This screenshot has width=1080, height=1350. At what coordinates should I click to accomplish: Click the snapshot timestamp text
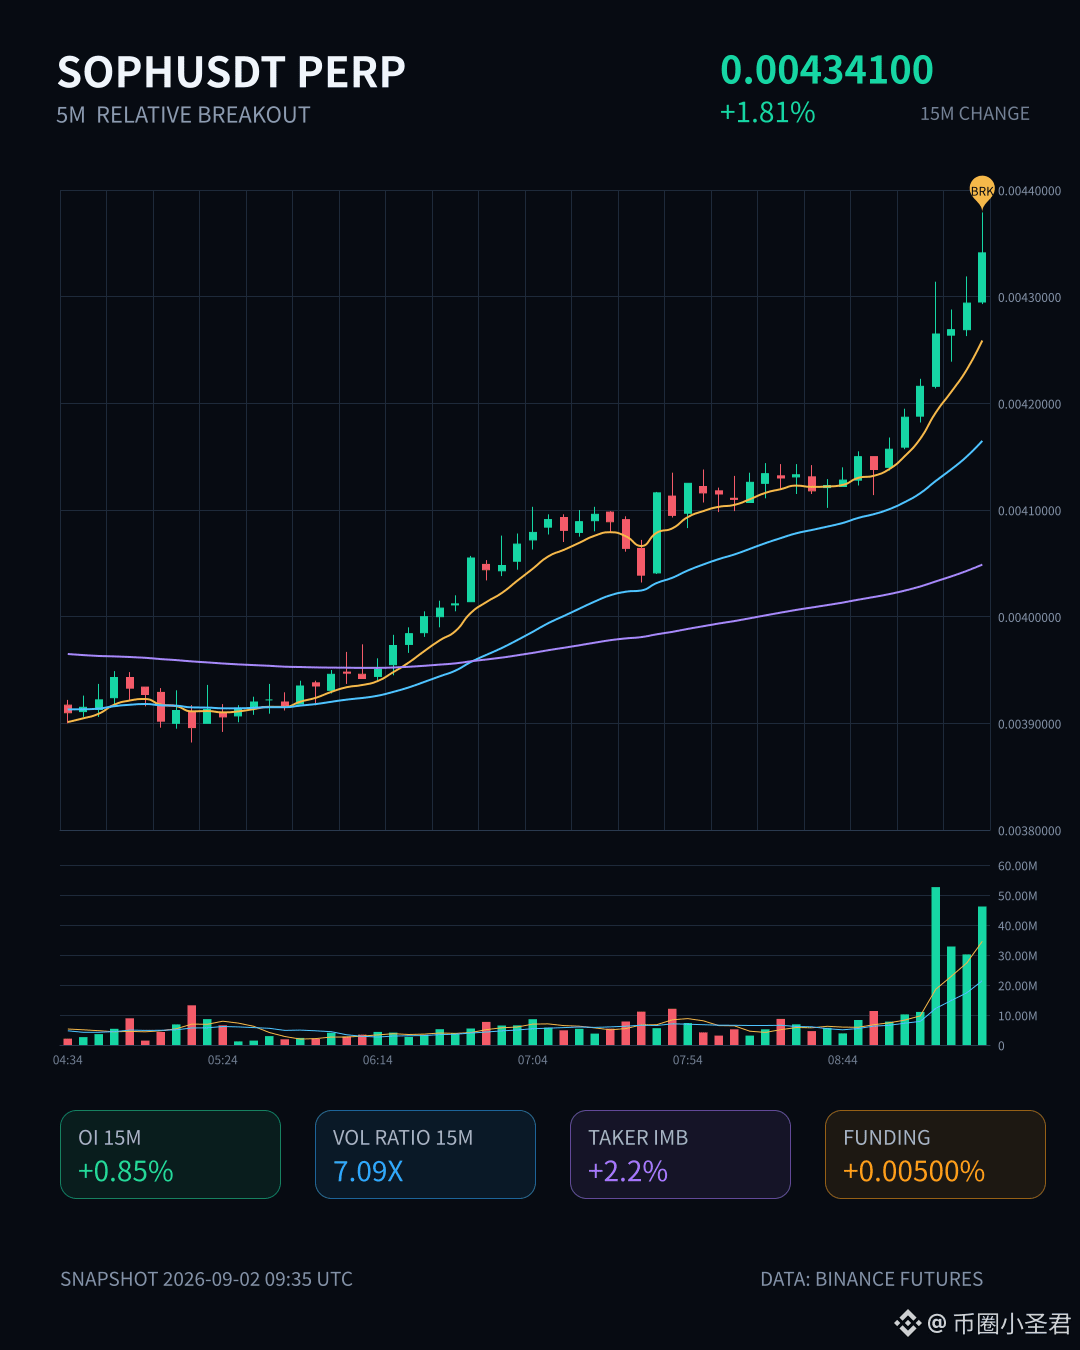(206, 1279)
